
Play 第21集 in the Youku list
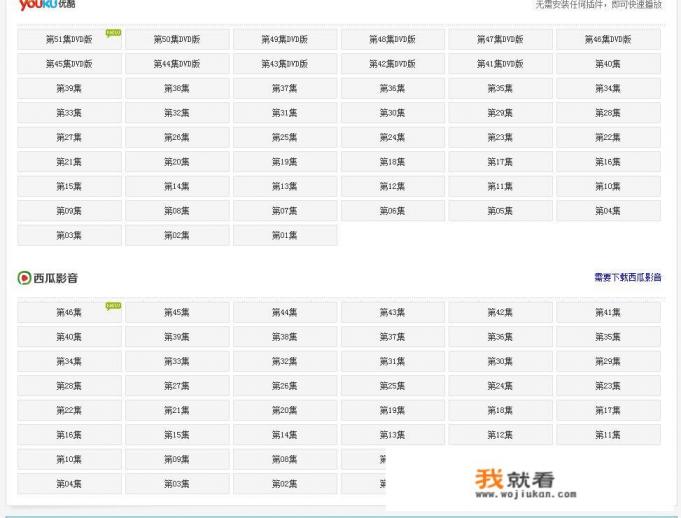tap(69, 162)
